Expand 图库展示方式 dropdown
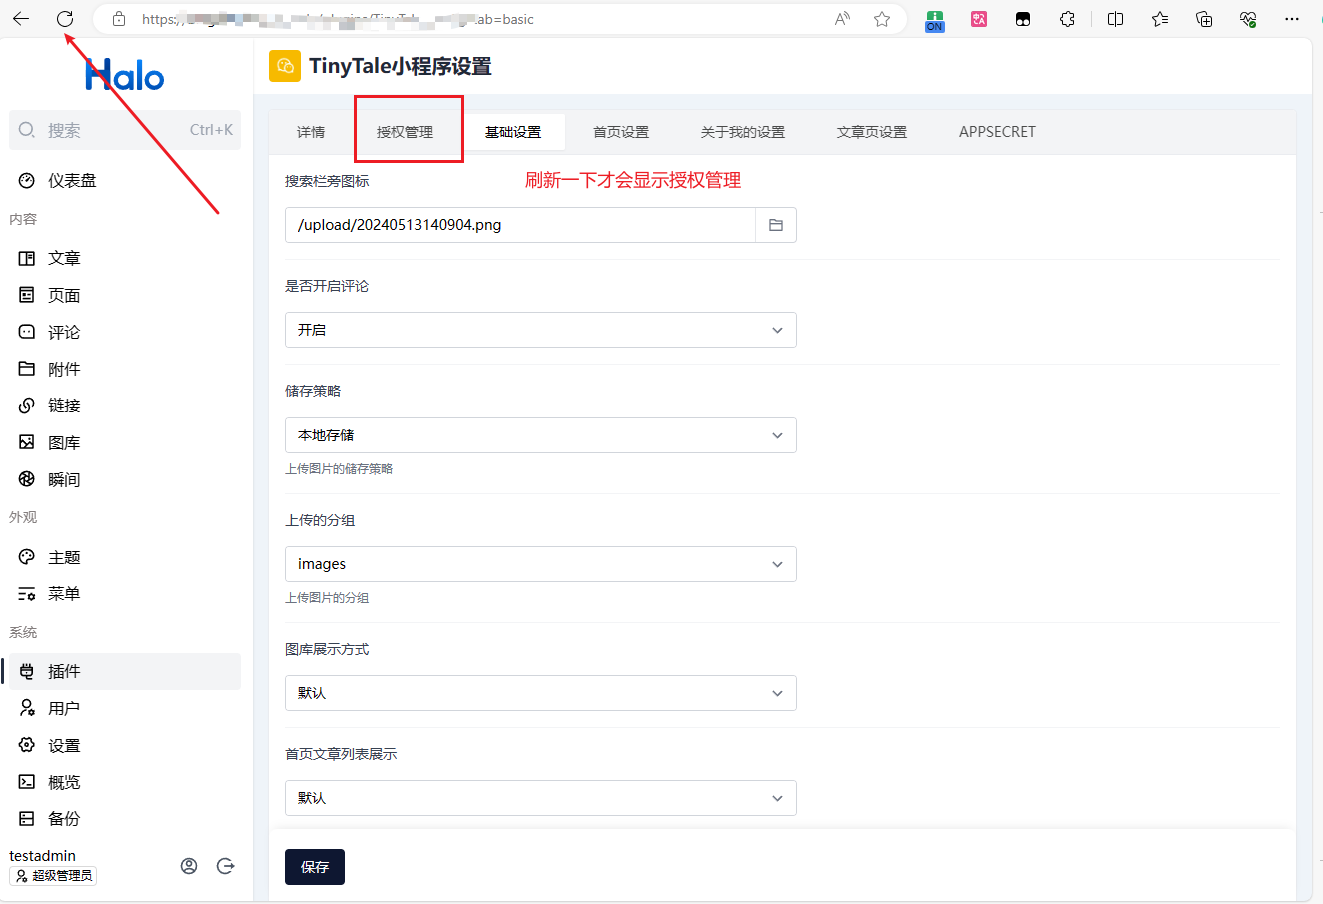Viewport: 1323px width, 904px height. [541, 693]
